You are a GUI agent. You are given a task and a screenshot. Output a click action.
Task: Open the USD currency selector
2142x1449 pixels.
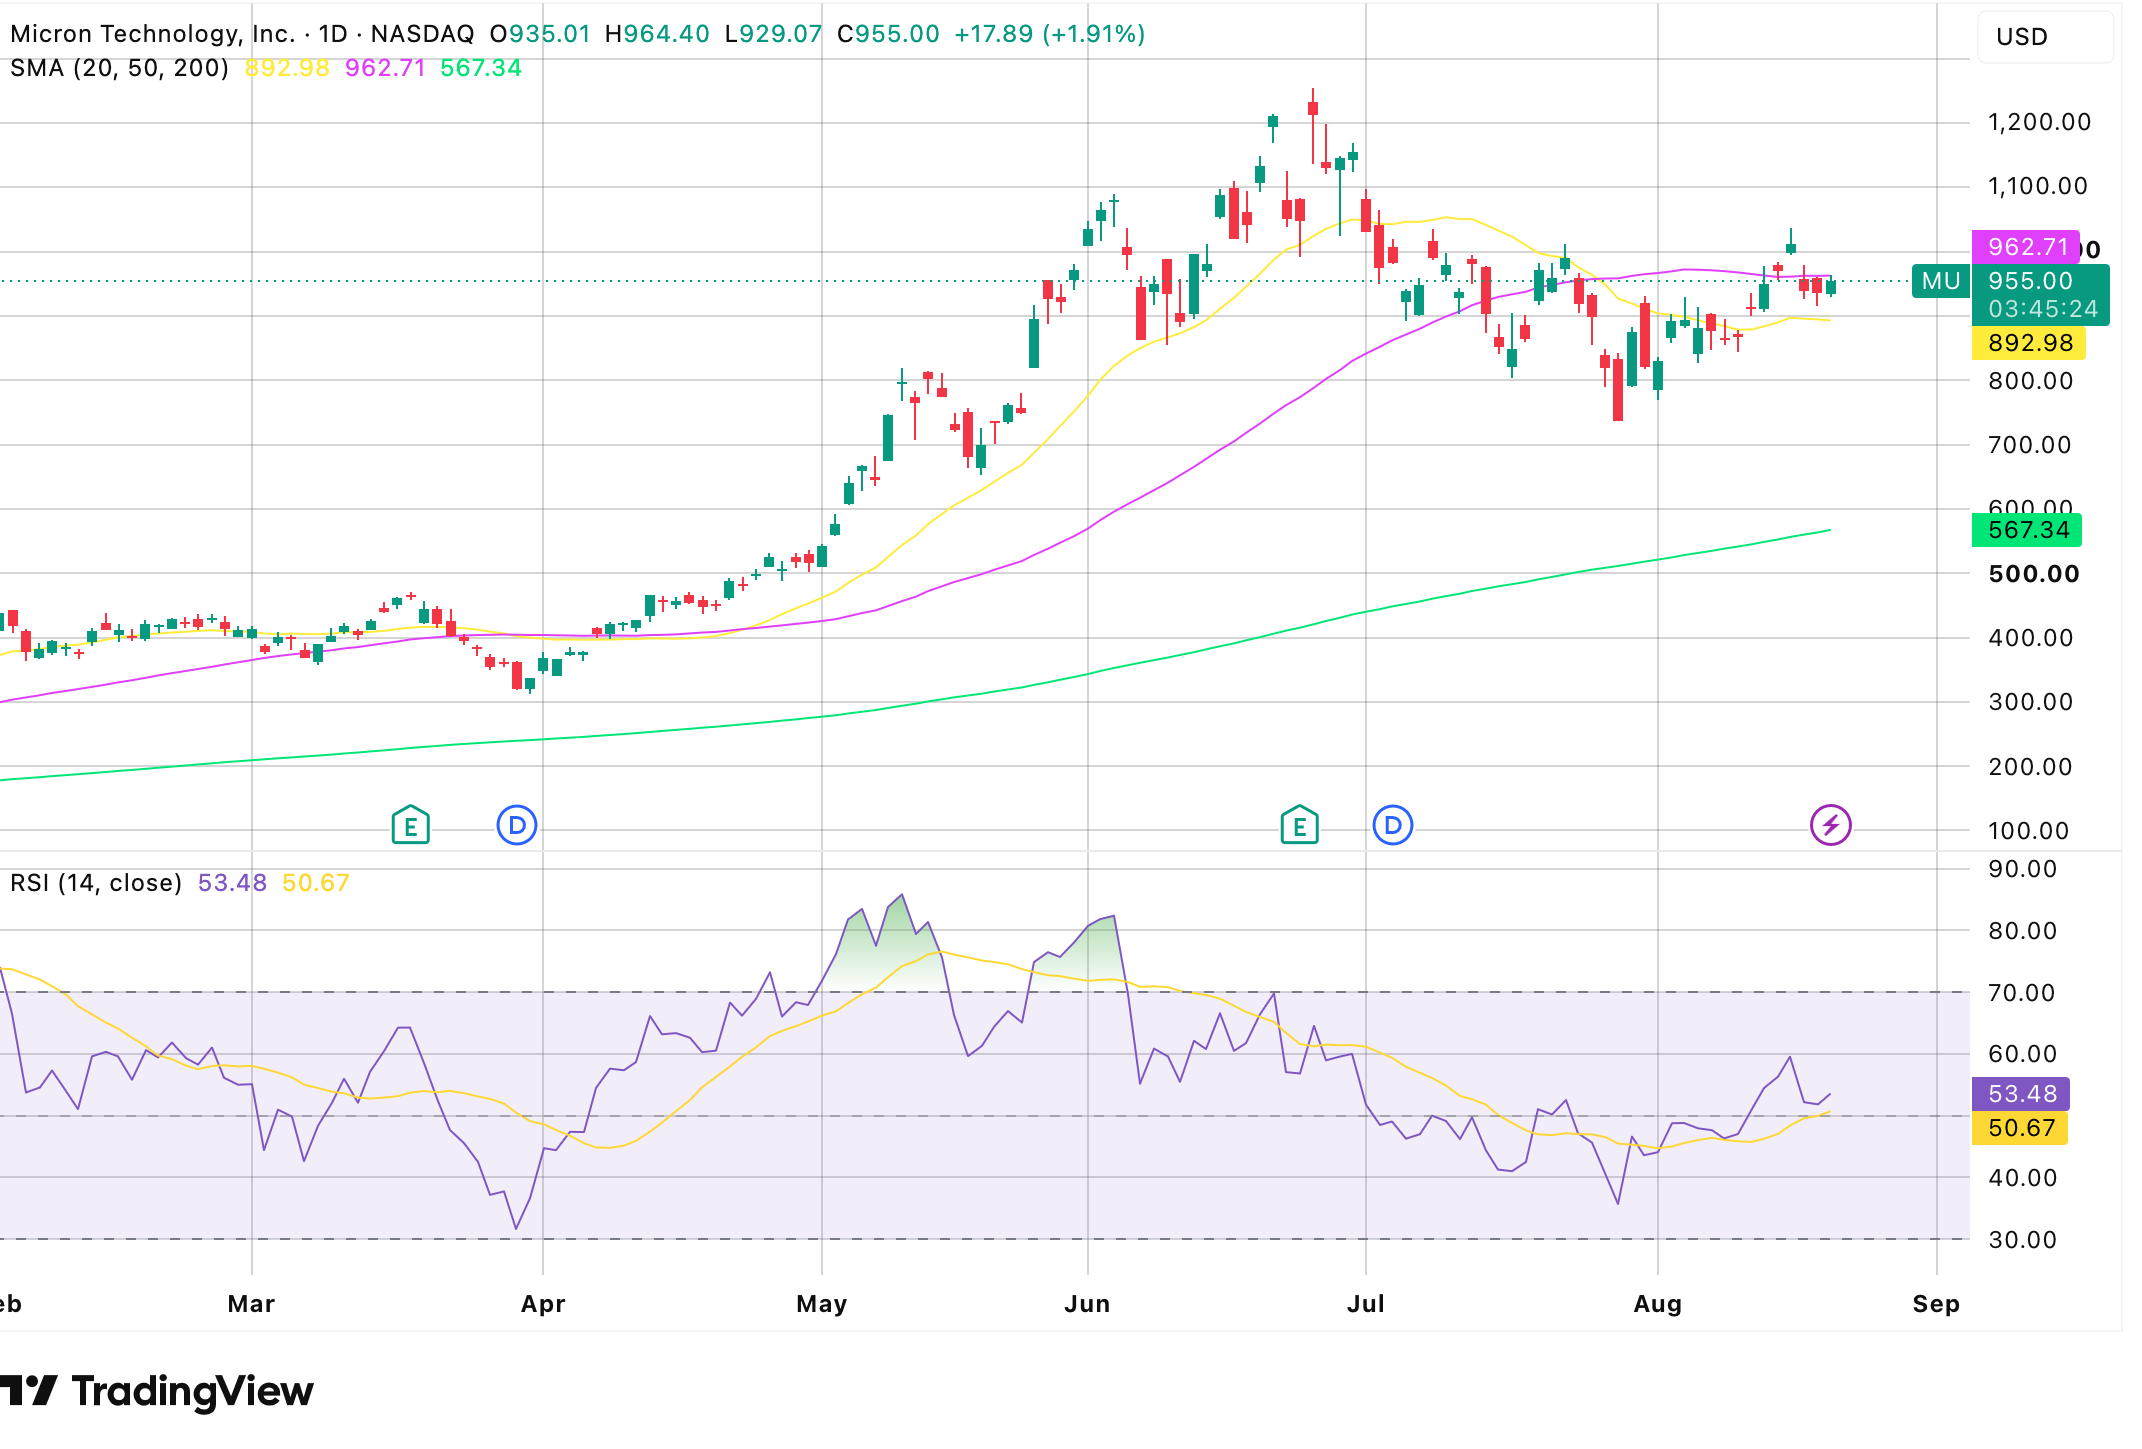(2045, 37)
